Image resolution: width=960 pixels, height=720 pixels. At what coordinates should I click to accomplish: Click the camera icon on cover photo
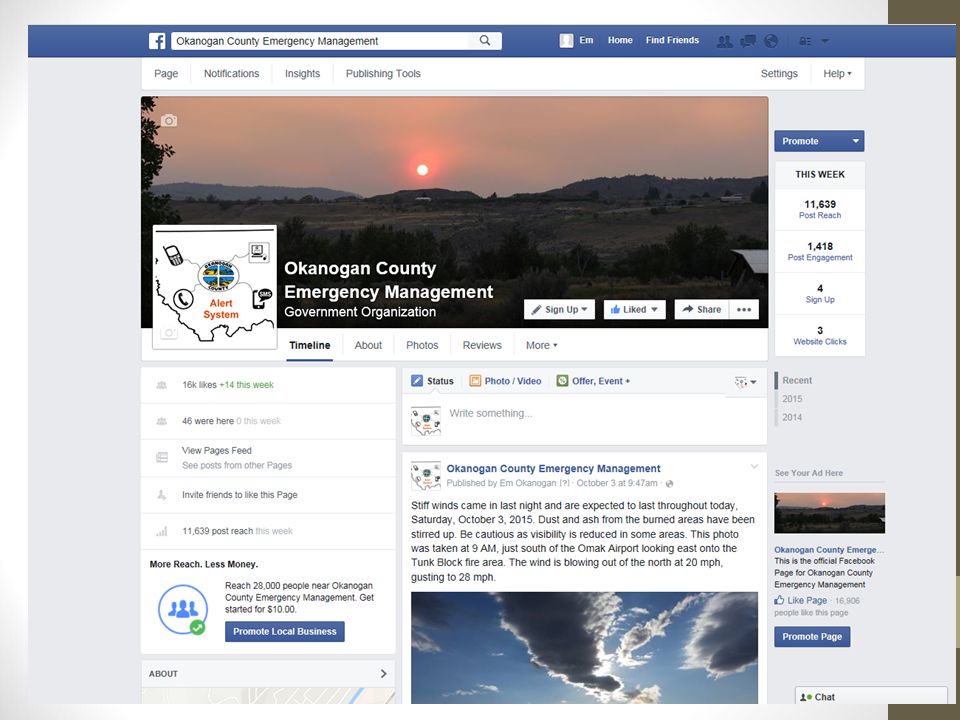pos(169,121)
